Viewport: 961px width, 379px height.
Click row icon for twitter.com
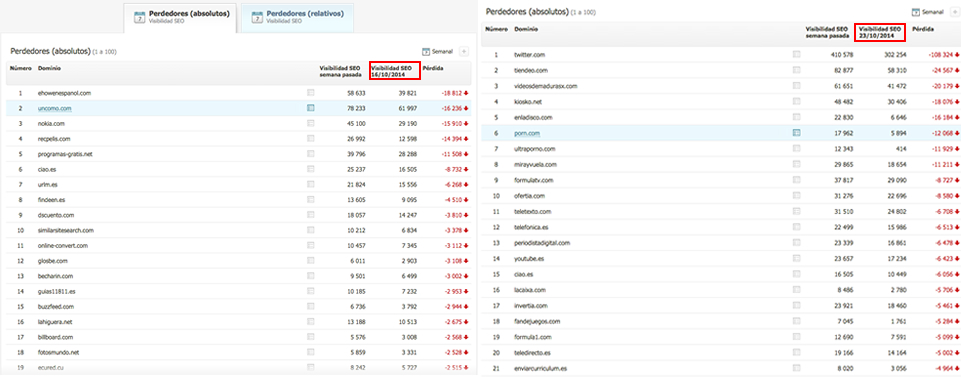796,55
